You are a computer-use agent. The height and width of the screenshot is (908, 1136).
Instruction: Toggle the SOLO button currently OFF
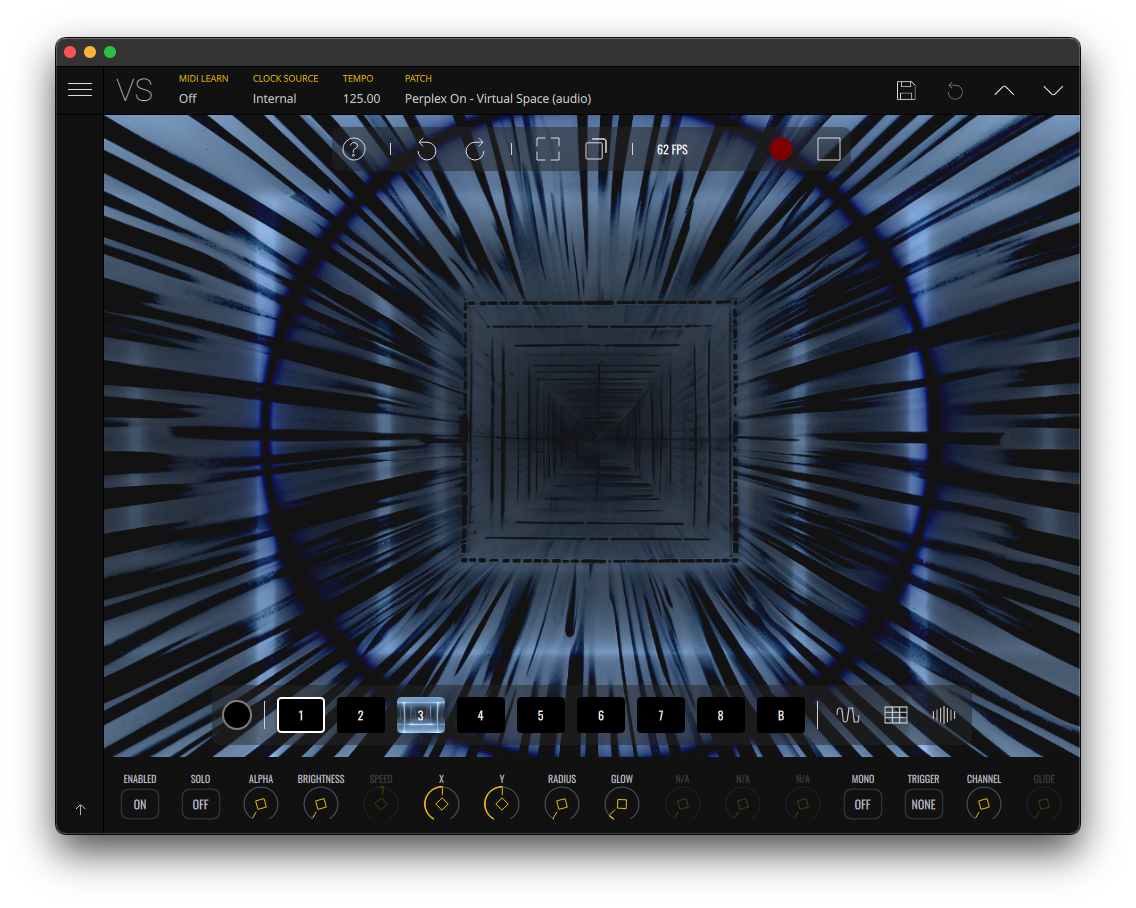(x=200, y=804)
